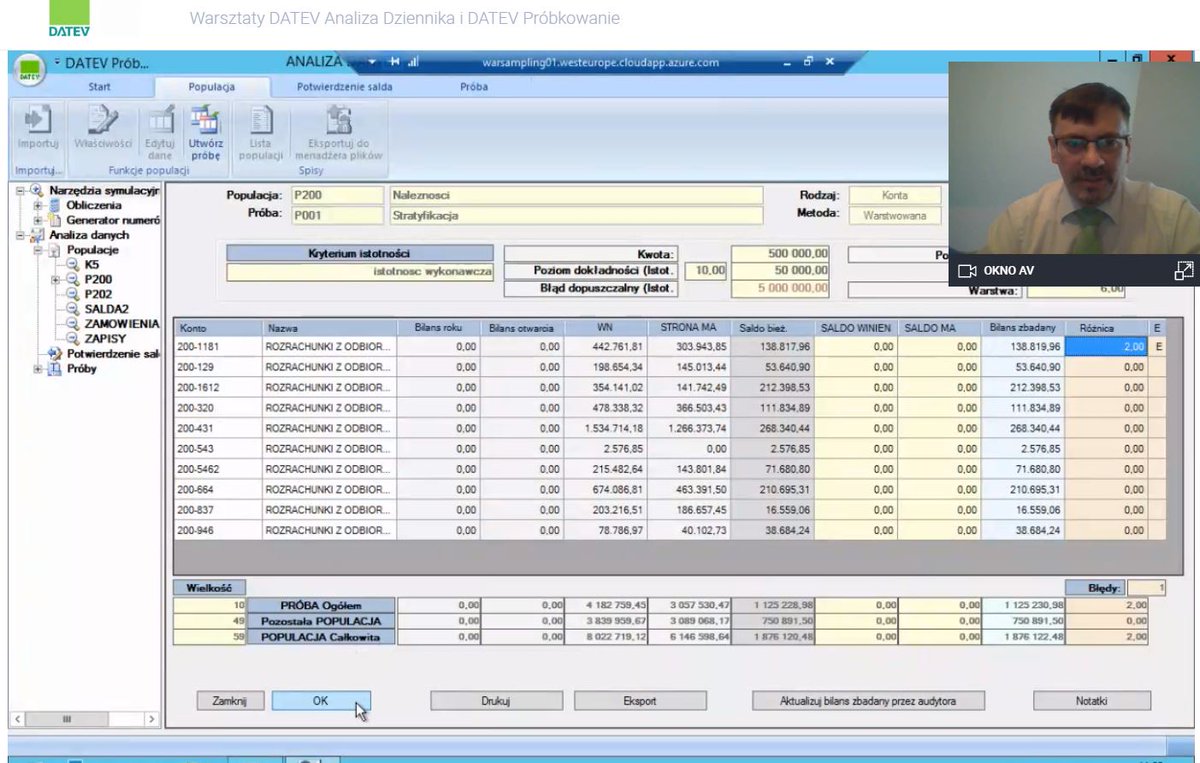This screenshot has width=1200, height=763.
Task: Open the Potwierdzenie salda ribbon tab
Action: pyautogui.click(x=345, y=87)
